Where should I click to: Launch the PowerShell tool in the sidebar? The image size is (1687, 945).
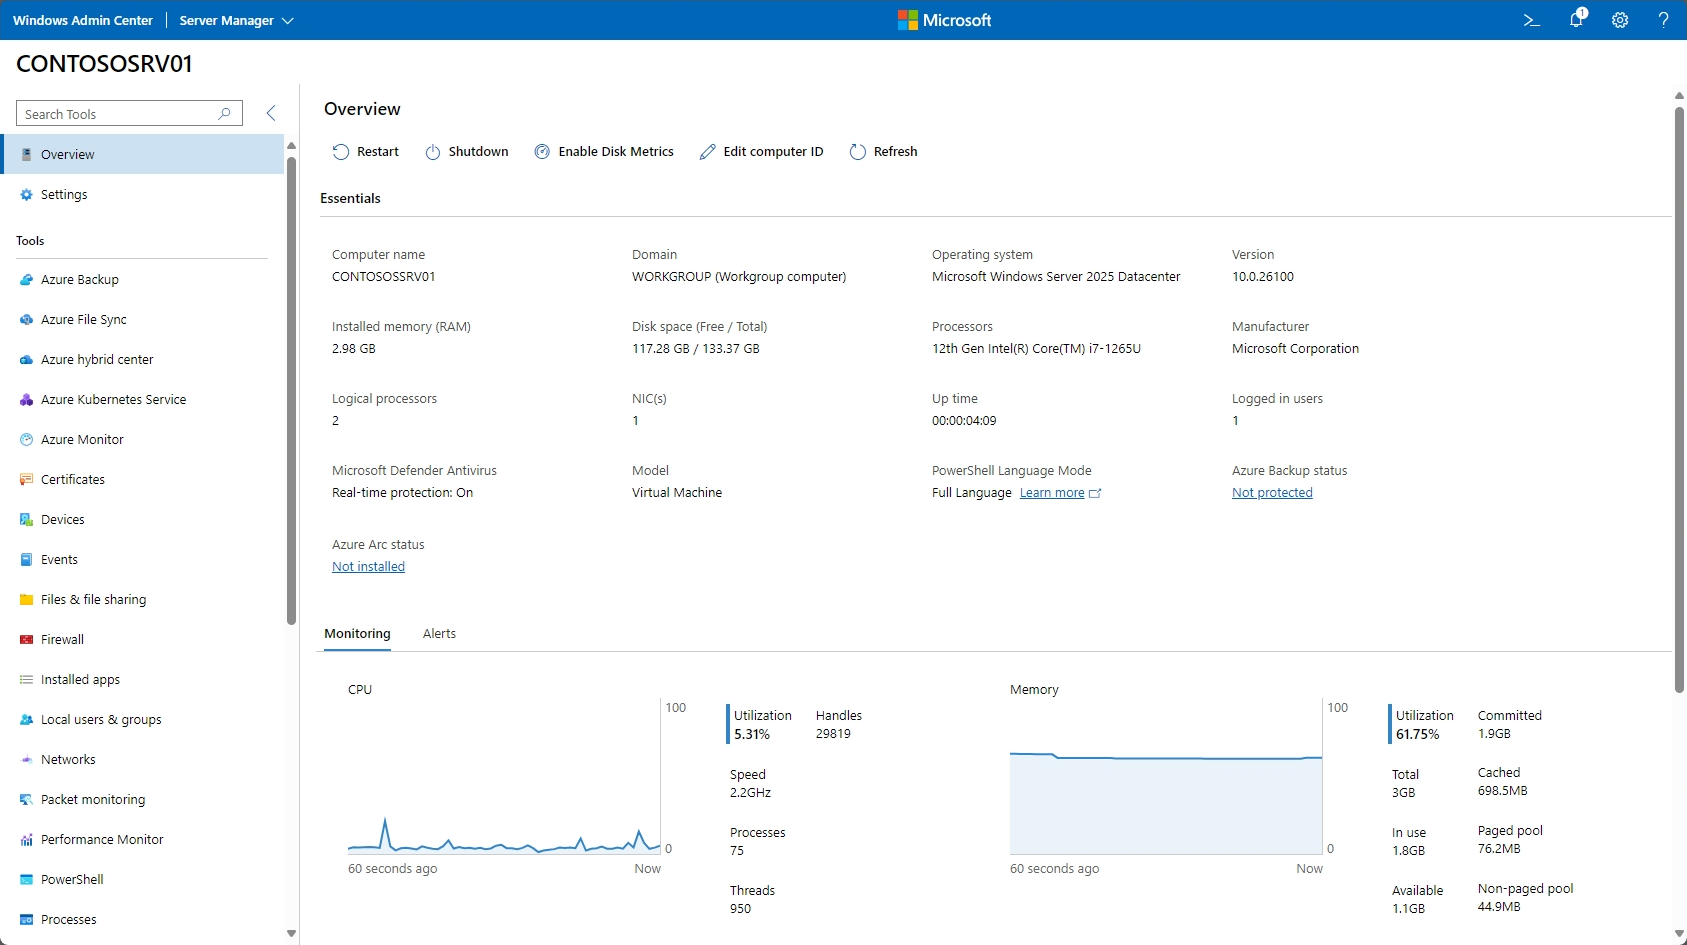tap(71, 879)
